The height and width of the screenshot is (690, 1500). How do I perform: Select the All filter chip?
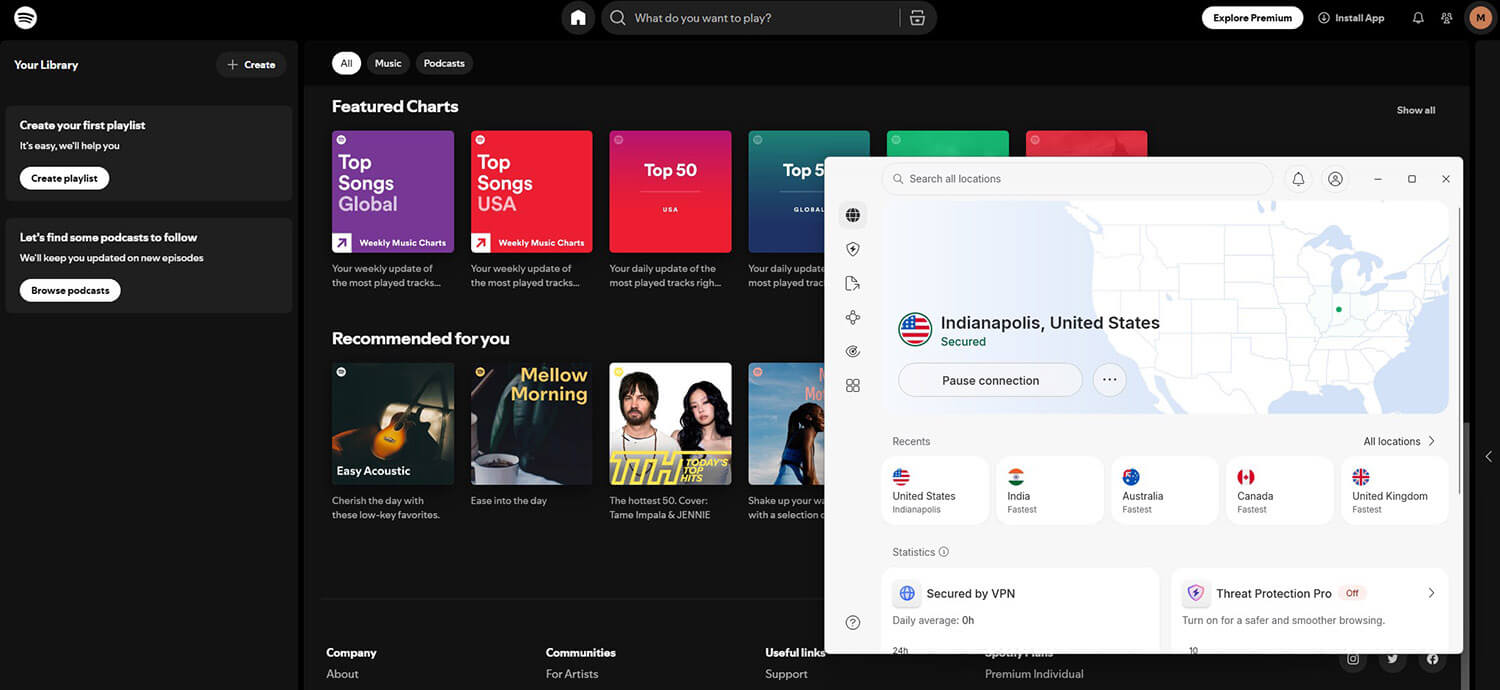[346, 63]
